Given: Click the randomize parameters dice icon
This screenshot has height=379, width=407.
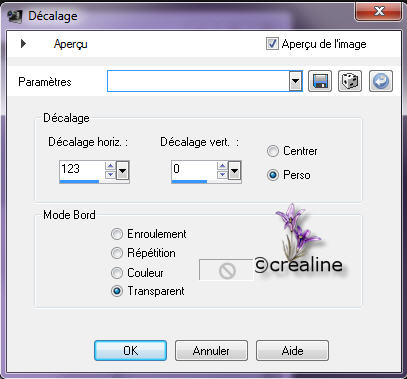Looking at the screenshot, I should click(x=350, y=81).
